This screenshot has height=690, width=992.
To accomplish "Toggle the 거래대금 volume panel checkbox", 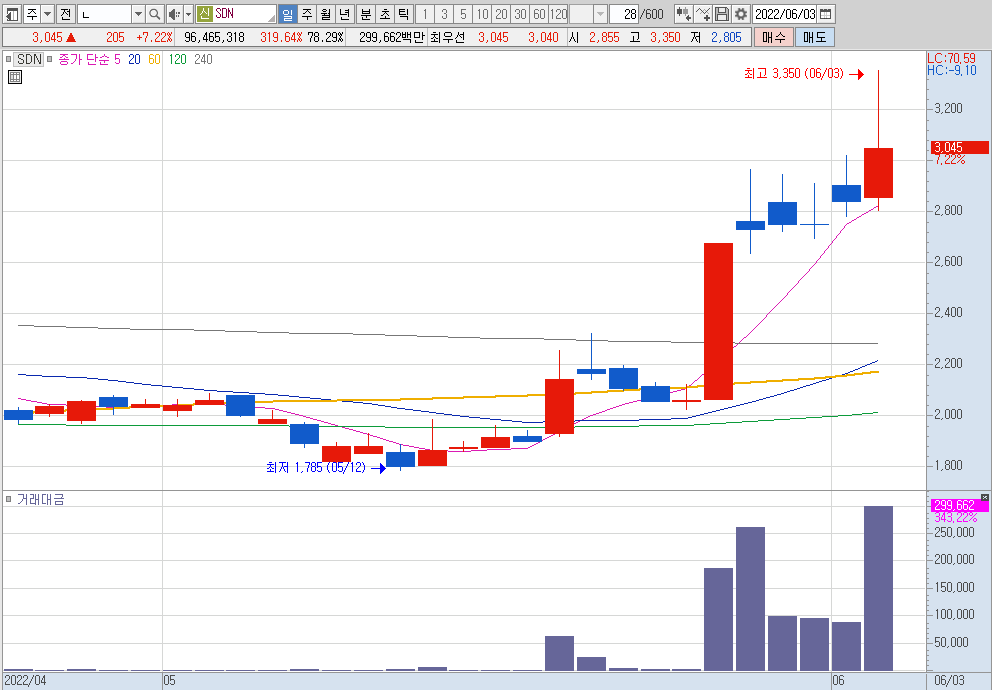I will pos(8,500).
